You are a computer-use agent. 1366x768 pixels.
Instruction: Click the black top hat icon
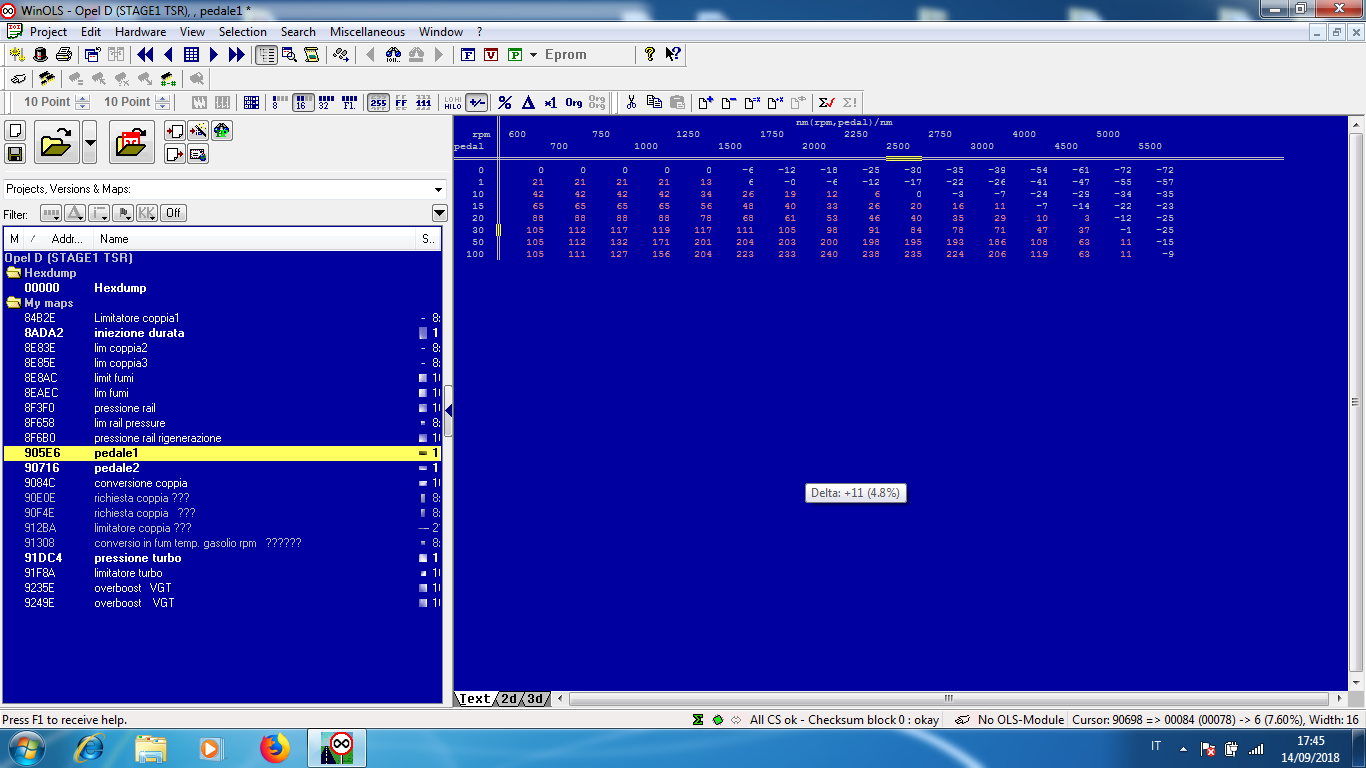click(40, 54)
